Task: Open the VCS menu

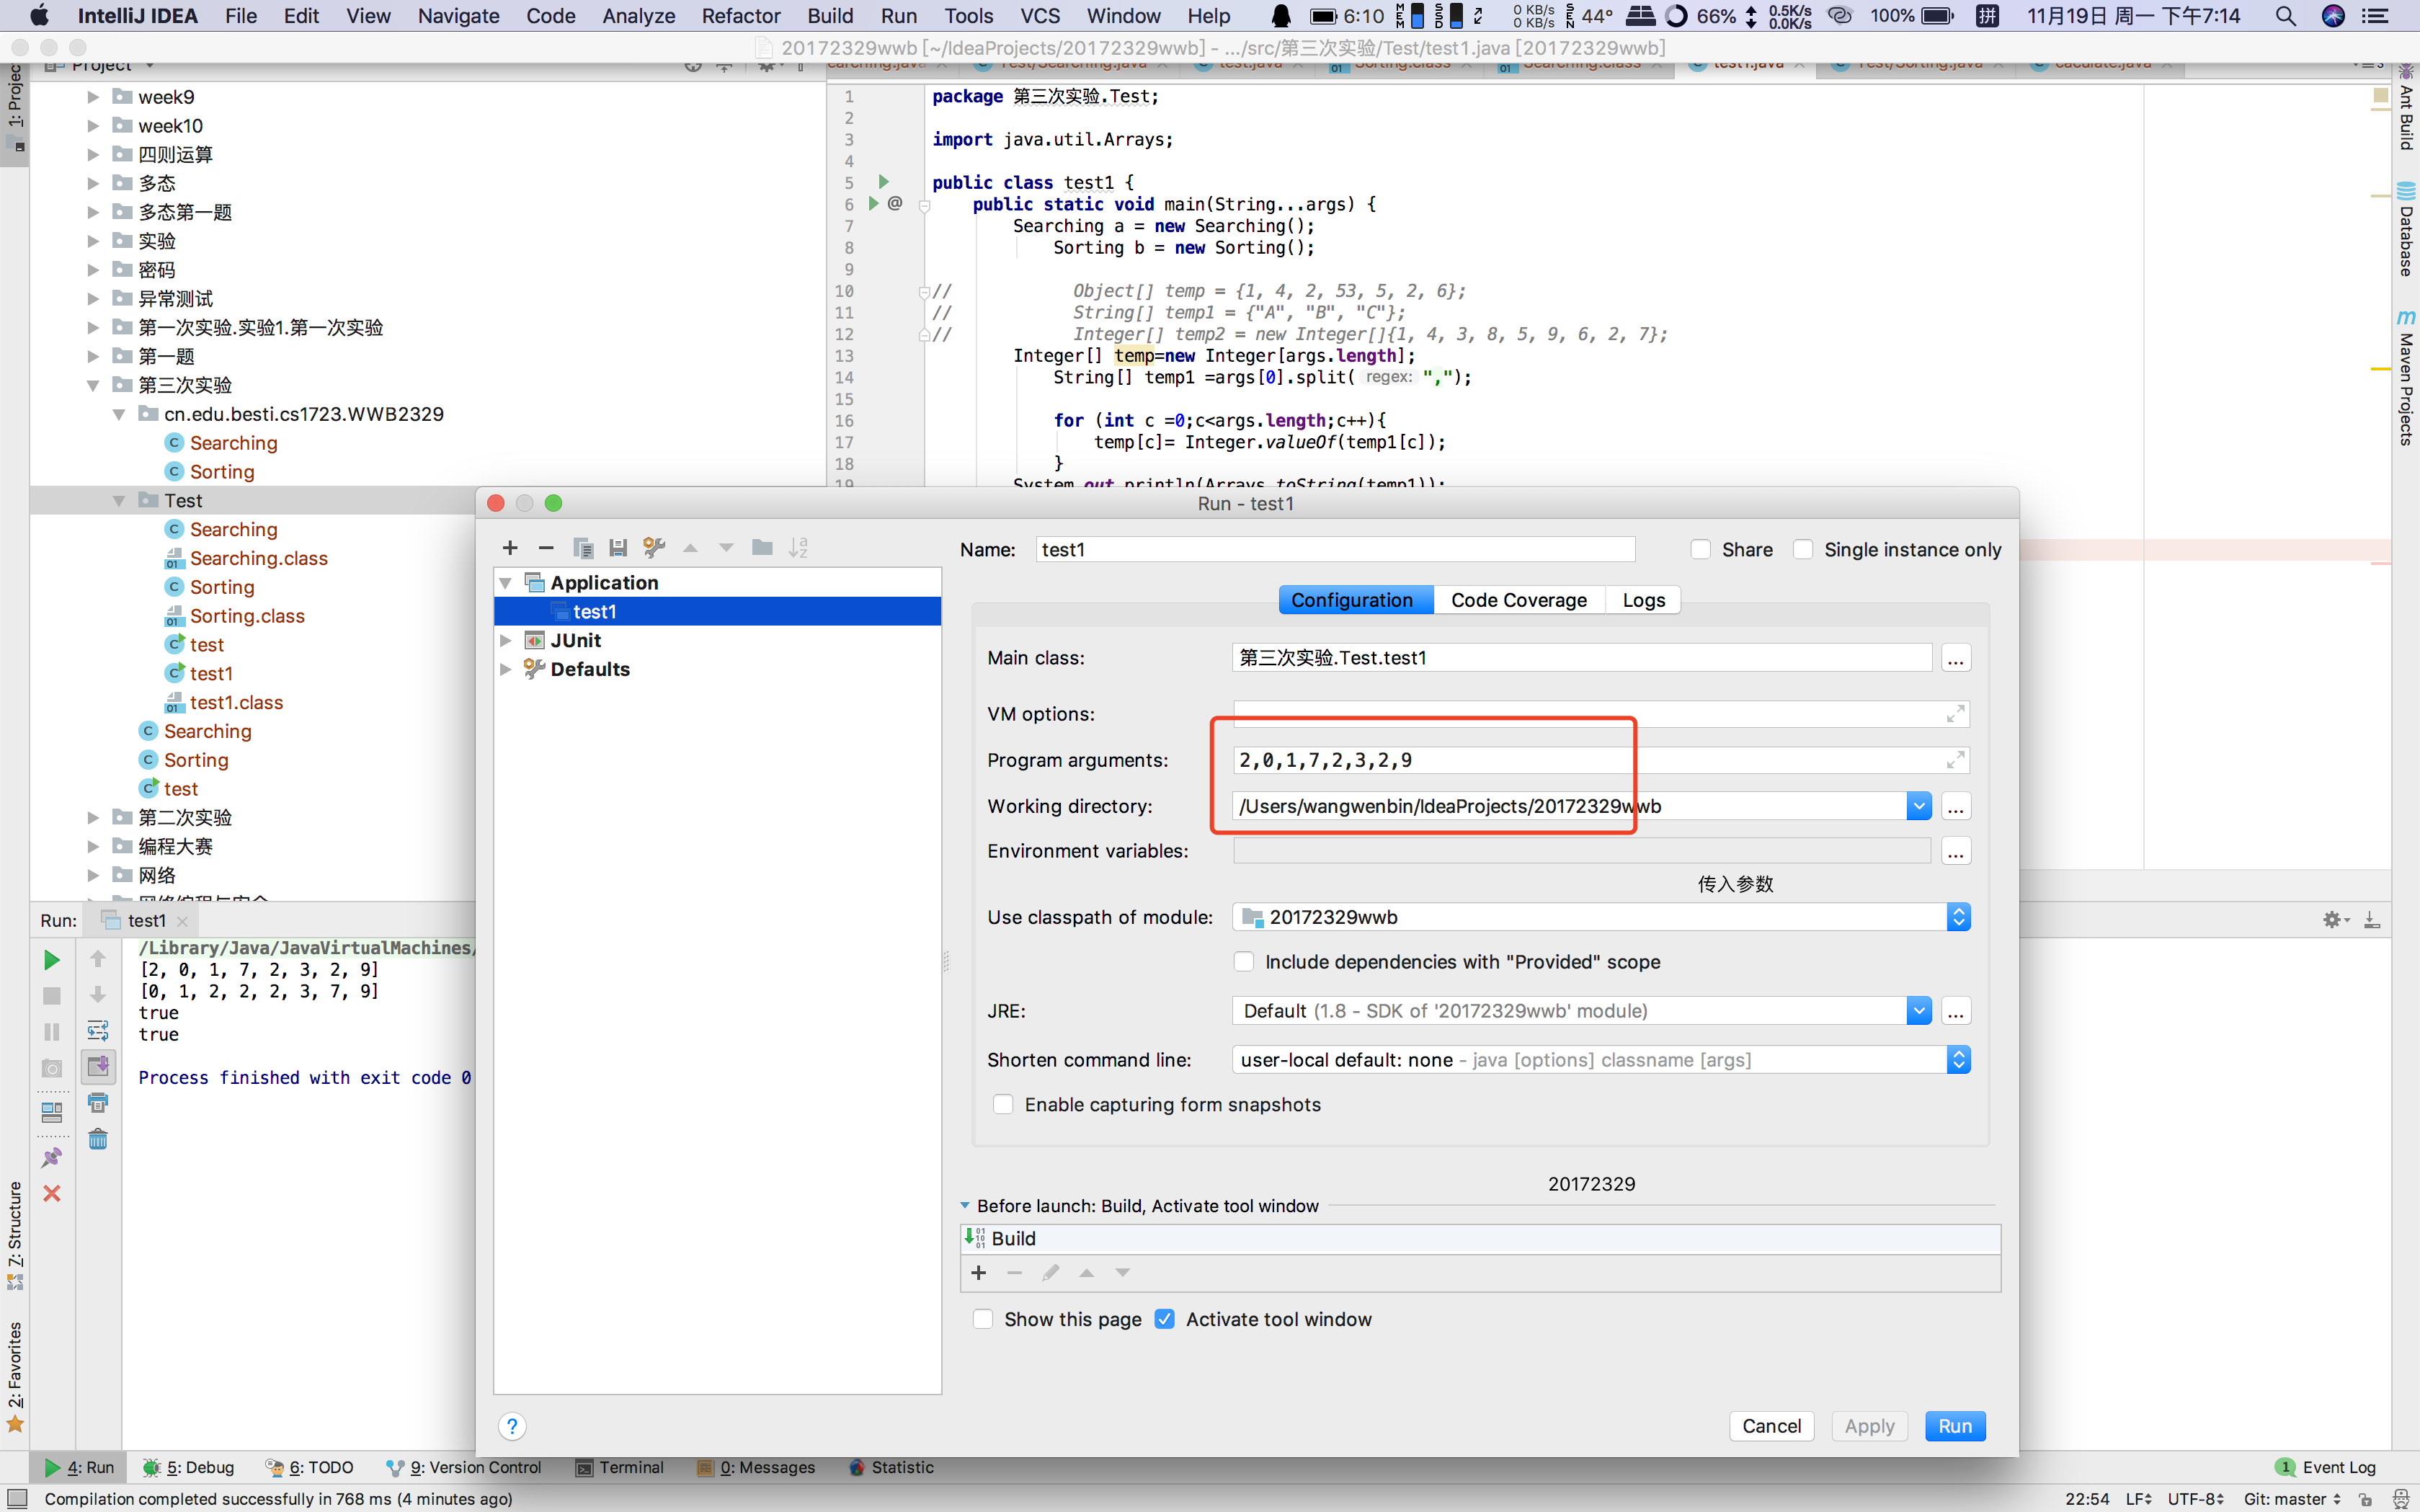Action: click(x=1039, y=16)
